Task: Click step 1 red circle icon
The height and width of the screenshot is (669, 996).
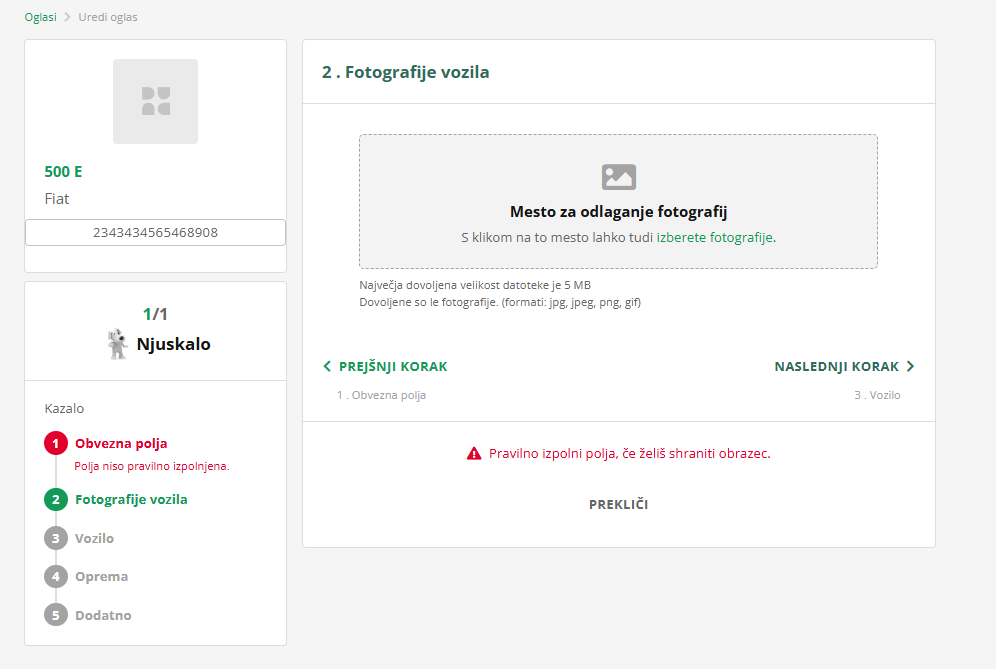Action: pyautogui.click(x=56, y=443)
